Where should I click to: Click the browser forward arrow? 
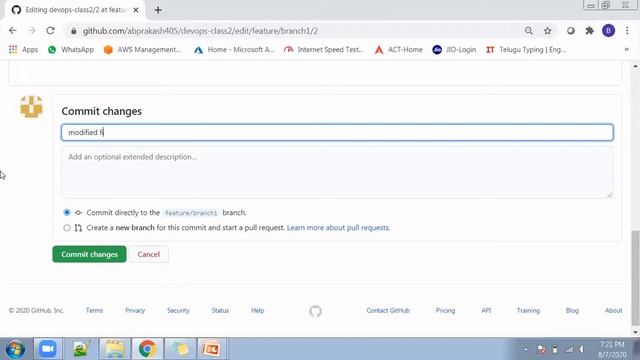[x=31, y=31]
